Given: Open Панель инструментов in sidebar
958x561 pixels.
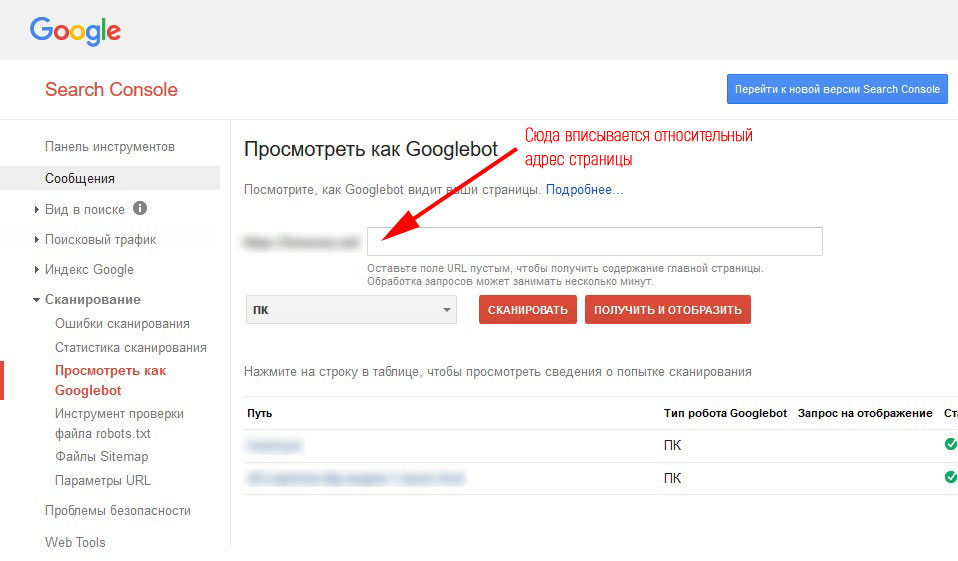Looking at the screenshot, I should tap(110, 147).
